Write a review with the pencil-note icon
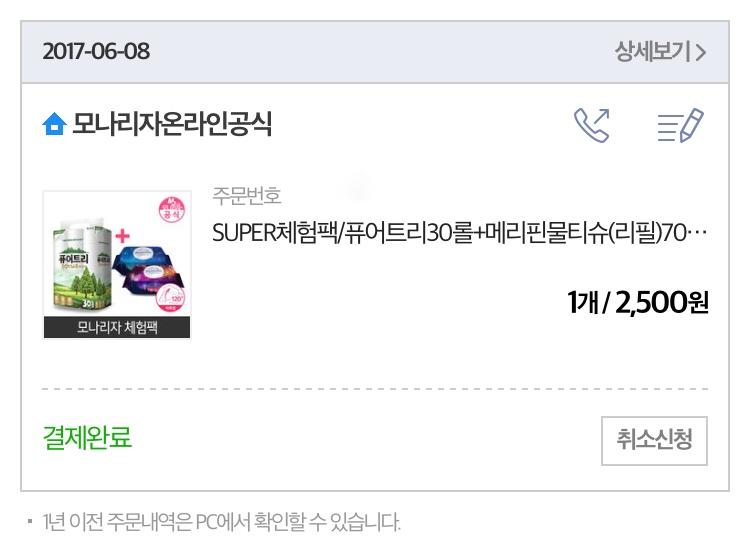The height and width of the screenshot is (543, 750). [680, 125]
